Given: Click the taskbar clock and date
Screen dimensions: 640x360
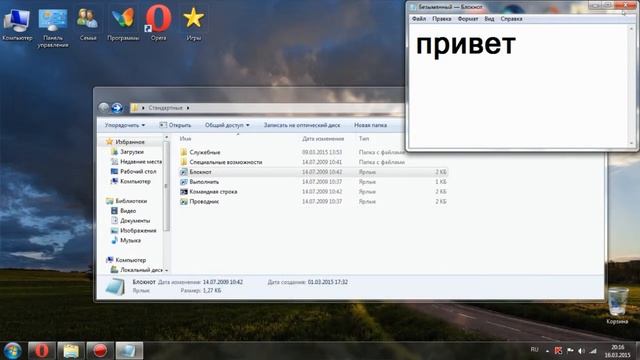Looking at the screenshot, I should tap(618, 351).
